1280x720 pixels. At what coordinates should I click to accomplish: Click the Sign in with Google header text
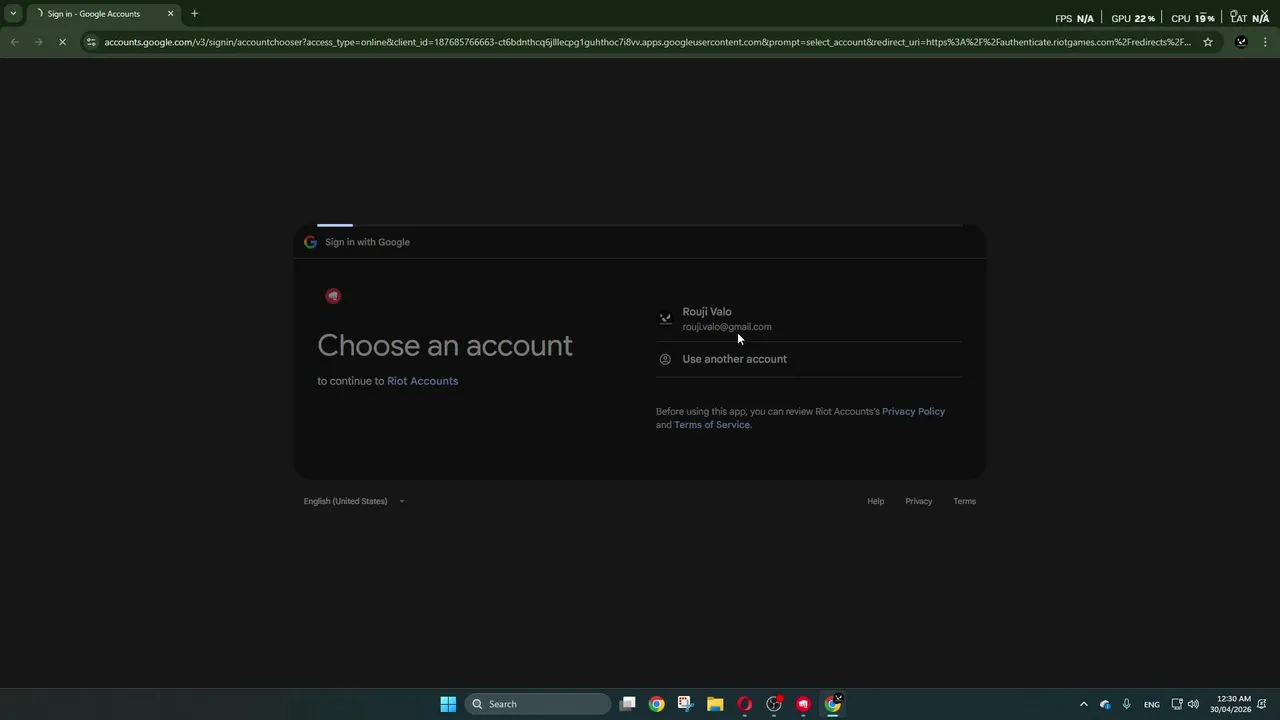coord(367,242)
